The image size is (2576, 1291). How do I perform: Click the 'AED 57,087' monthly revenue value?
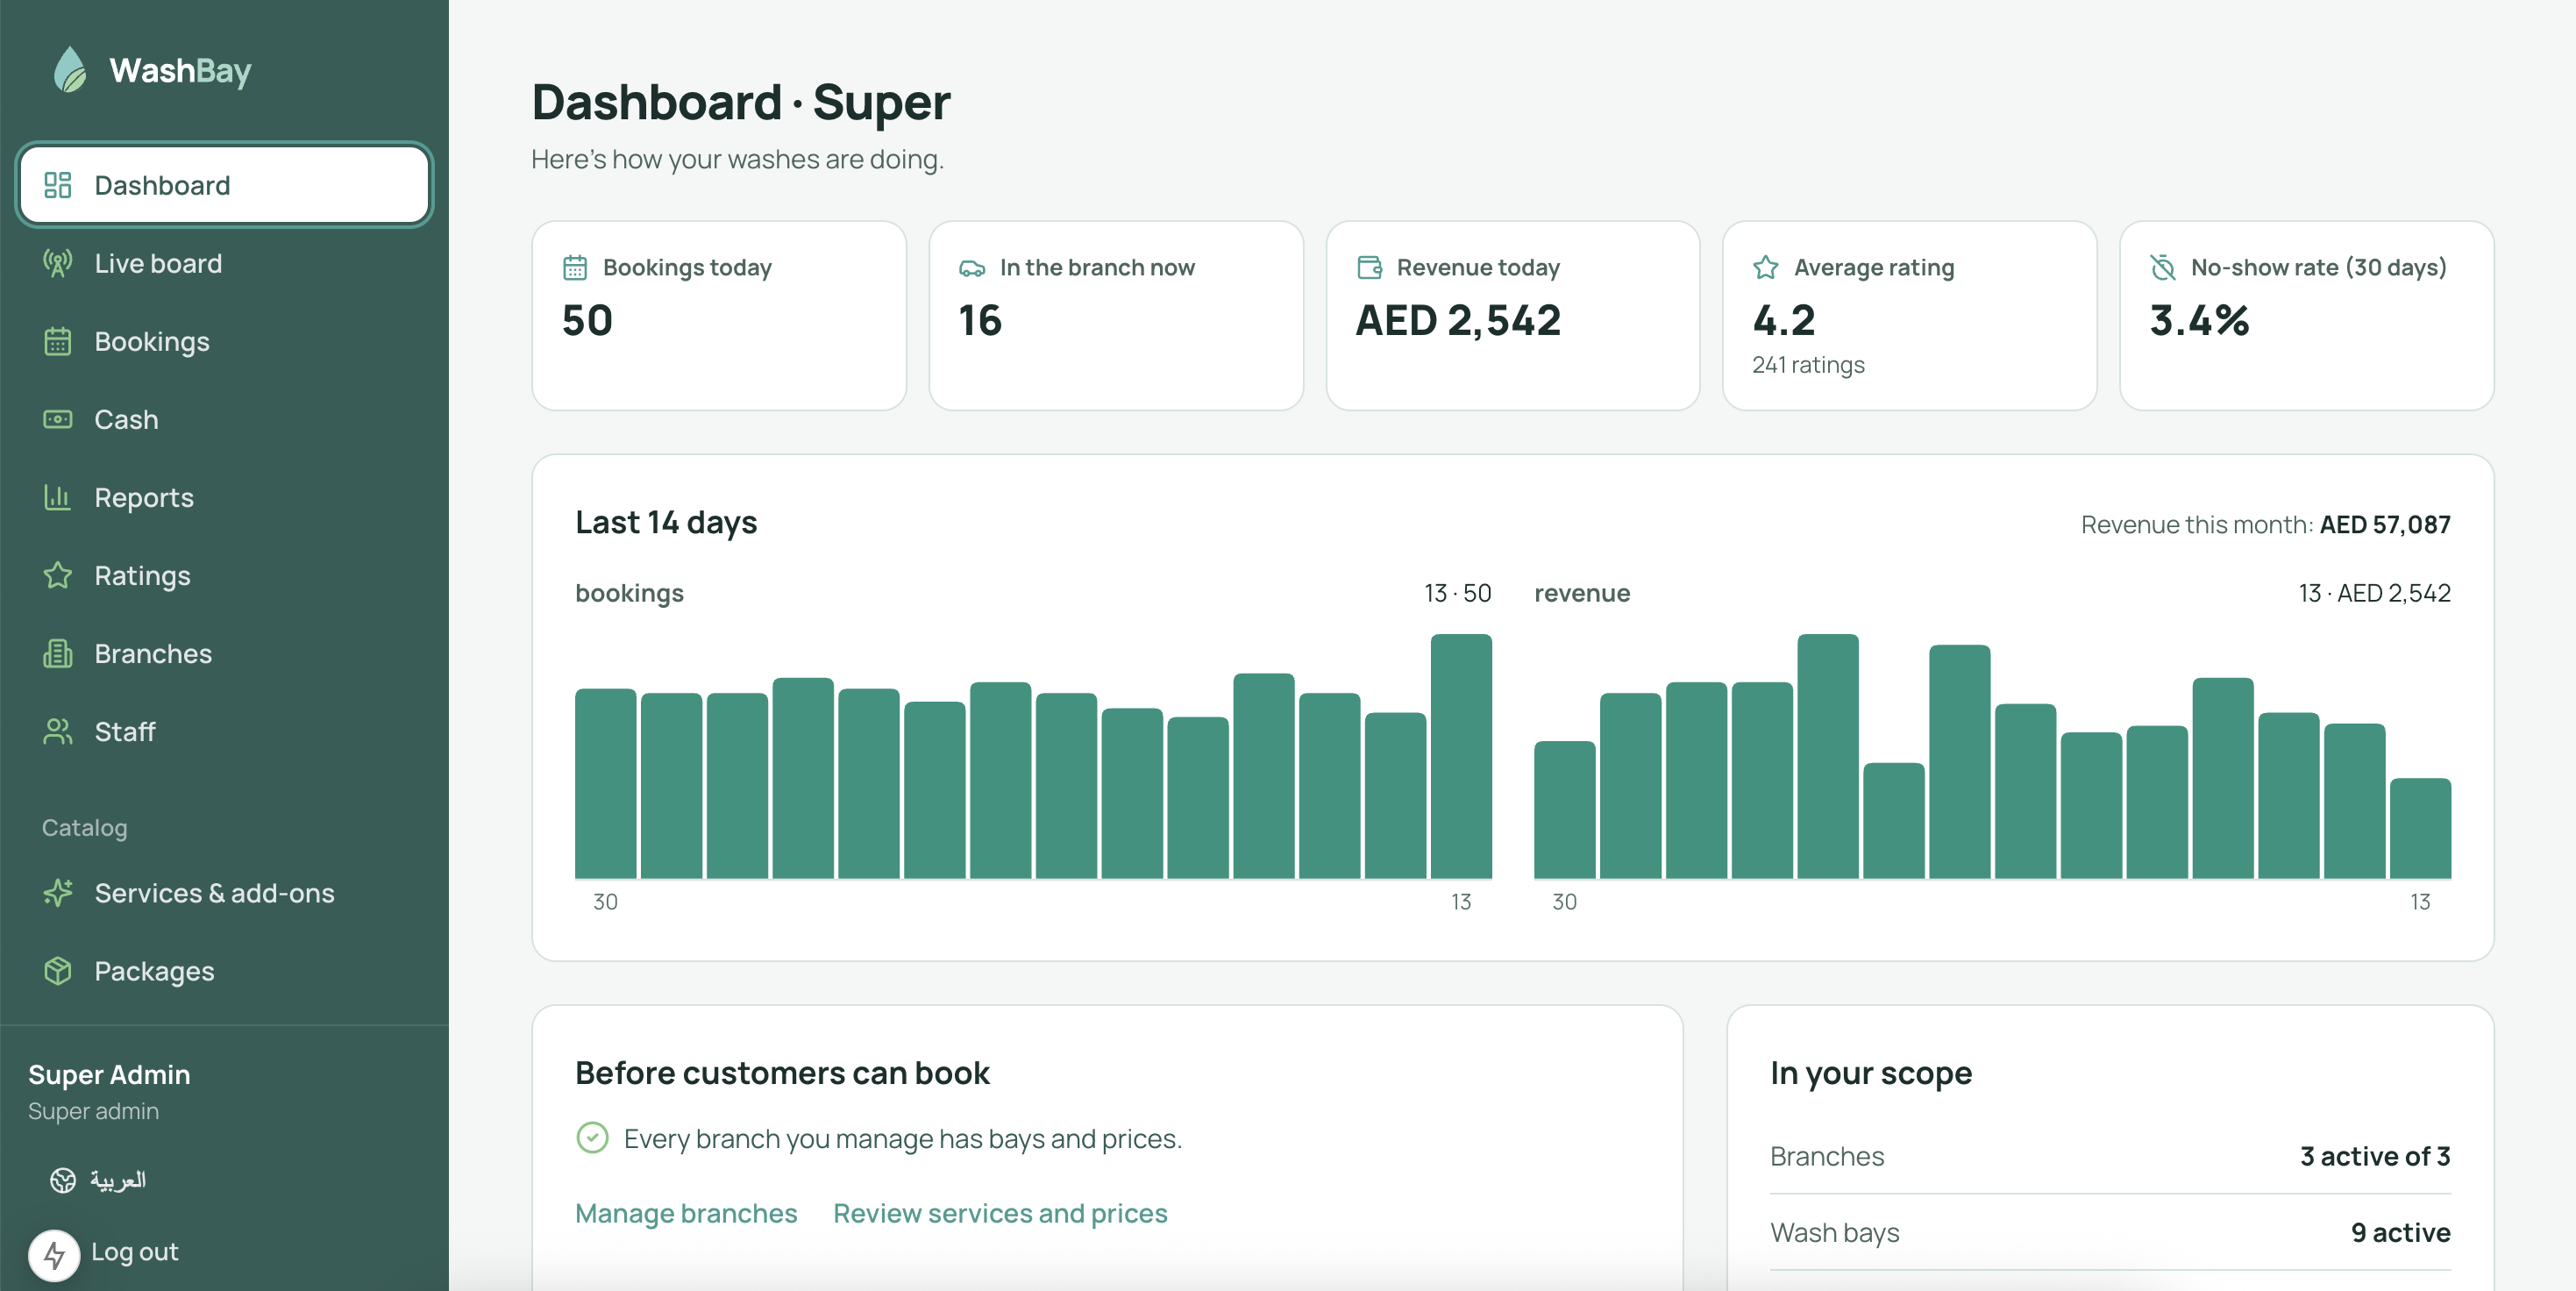pos(2384,524)
